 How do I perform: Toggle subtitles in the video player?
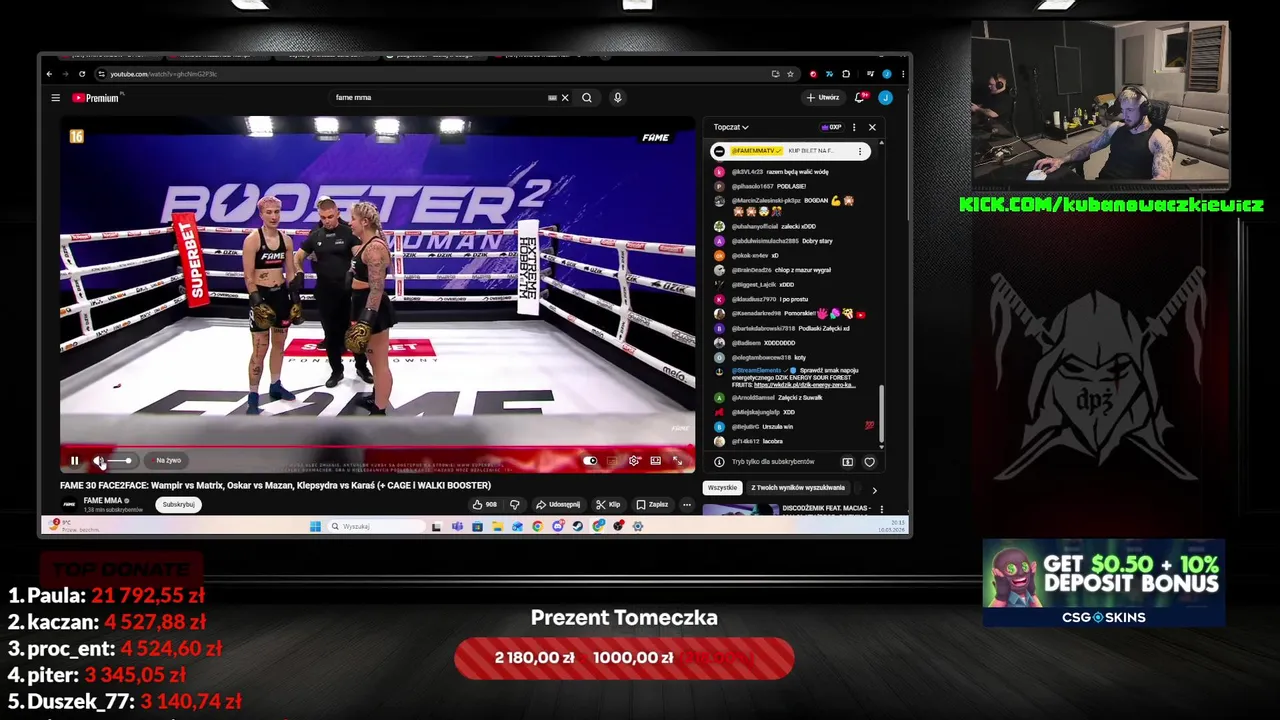[x=612, y=461]
